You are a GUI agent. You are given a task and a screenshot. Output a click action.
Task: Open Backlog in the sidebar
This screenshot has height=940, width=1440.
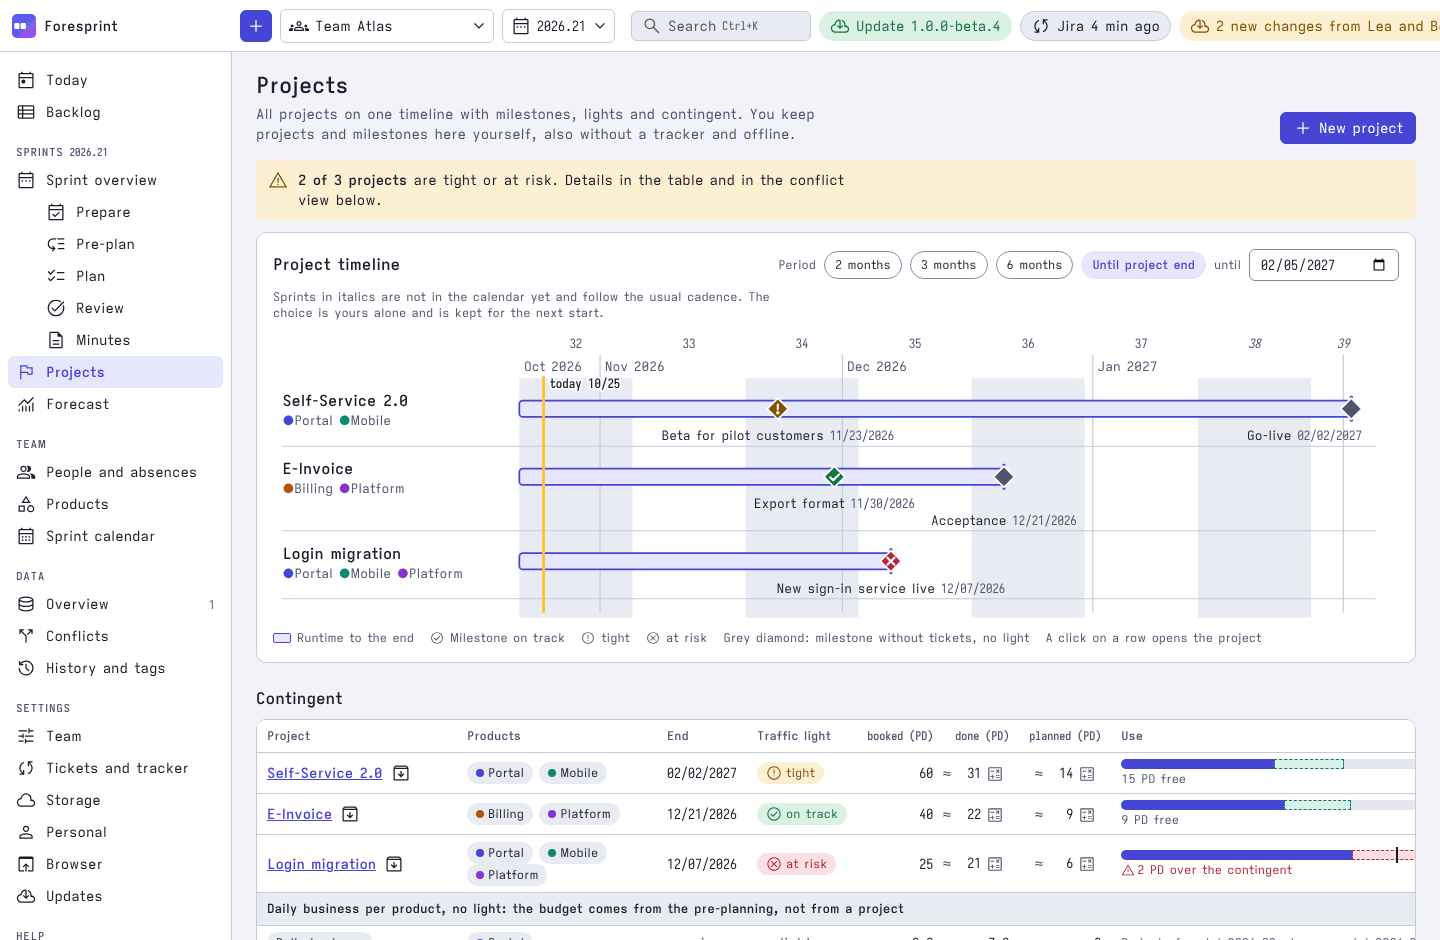[x=115, y=112]
